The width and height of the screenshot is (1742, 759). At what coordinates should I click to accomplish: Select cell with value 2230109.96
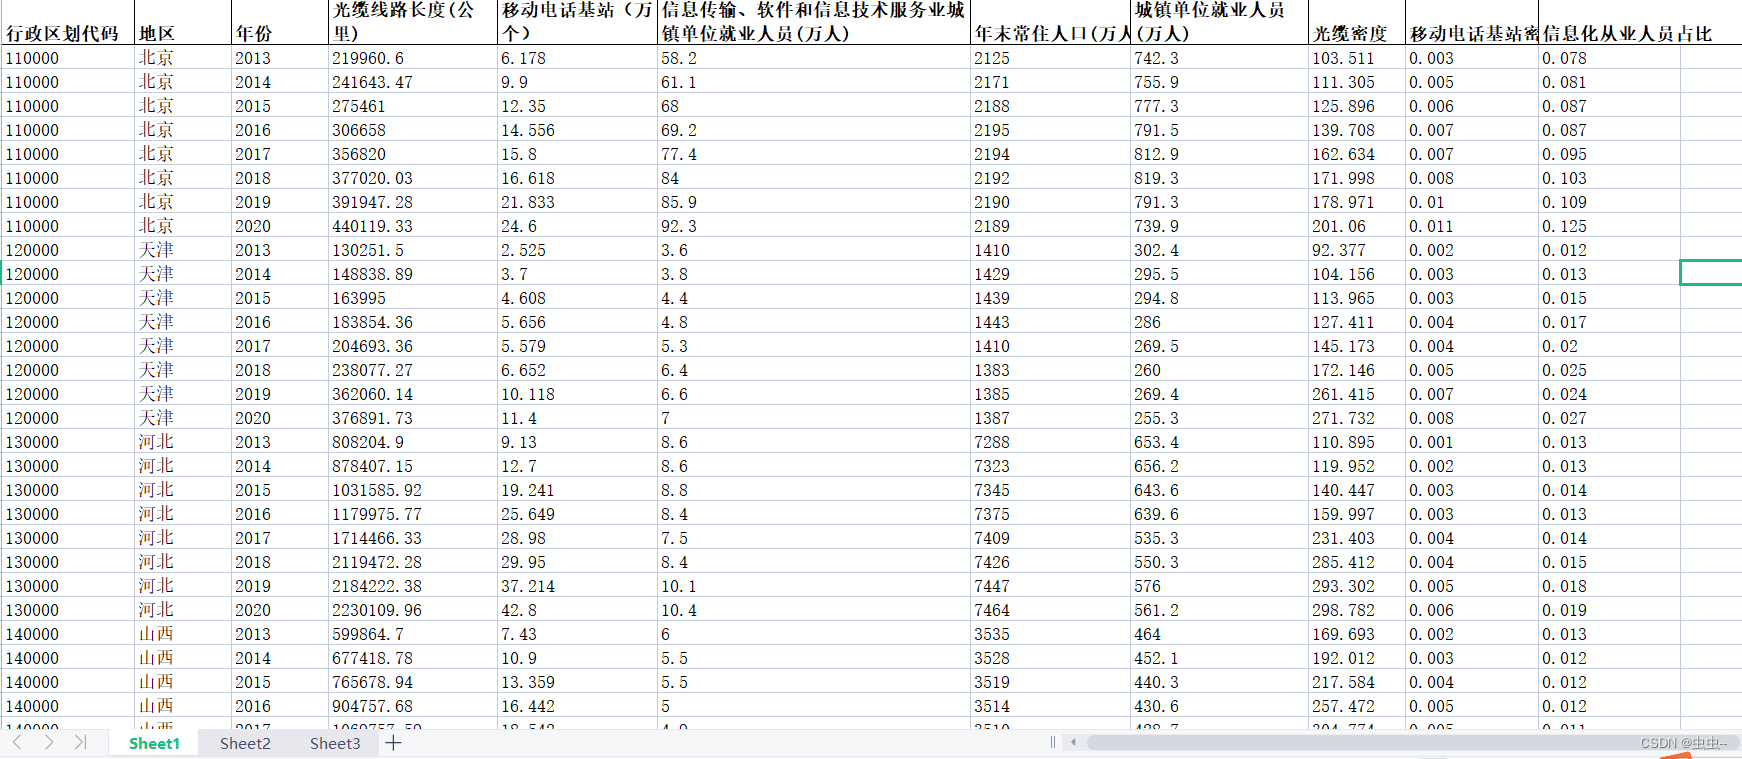point(413,610)
